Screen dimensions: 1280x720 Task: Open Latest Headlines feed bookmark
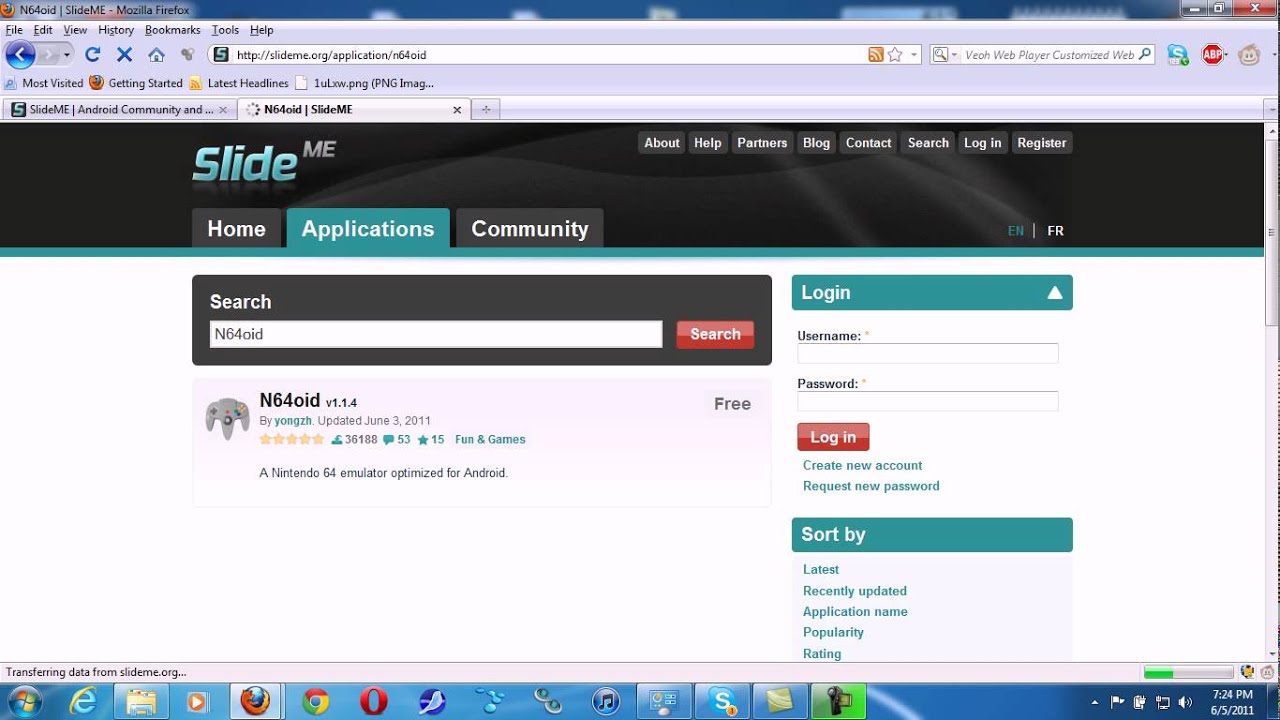(239, 83)
